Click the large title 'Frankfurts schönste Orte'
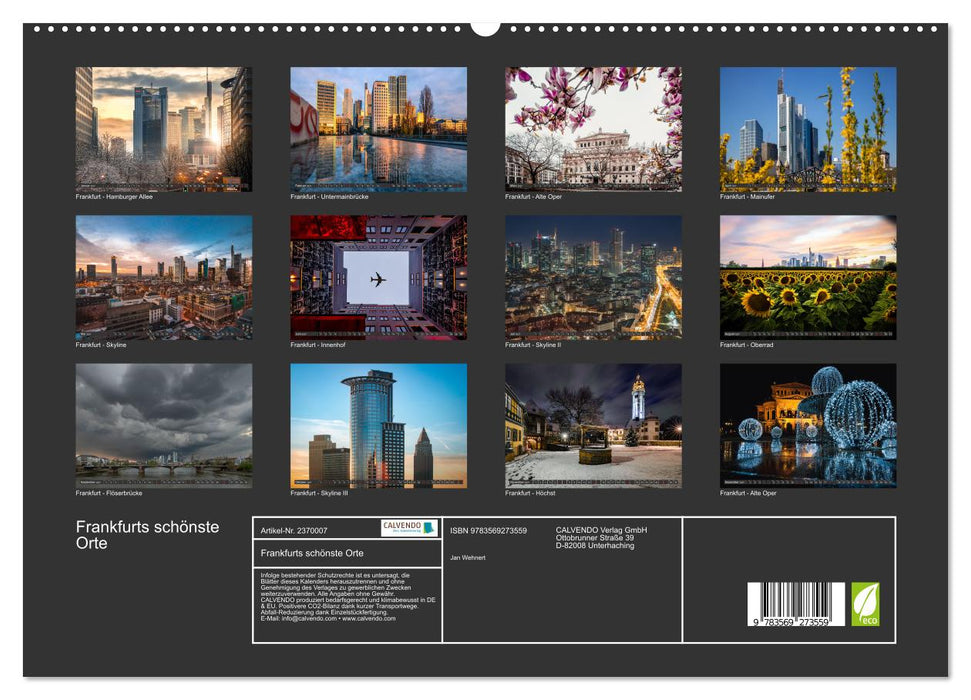This screenshot has width=971, height=700. click(147, 535)
